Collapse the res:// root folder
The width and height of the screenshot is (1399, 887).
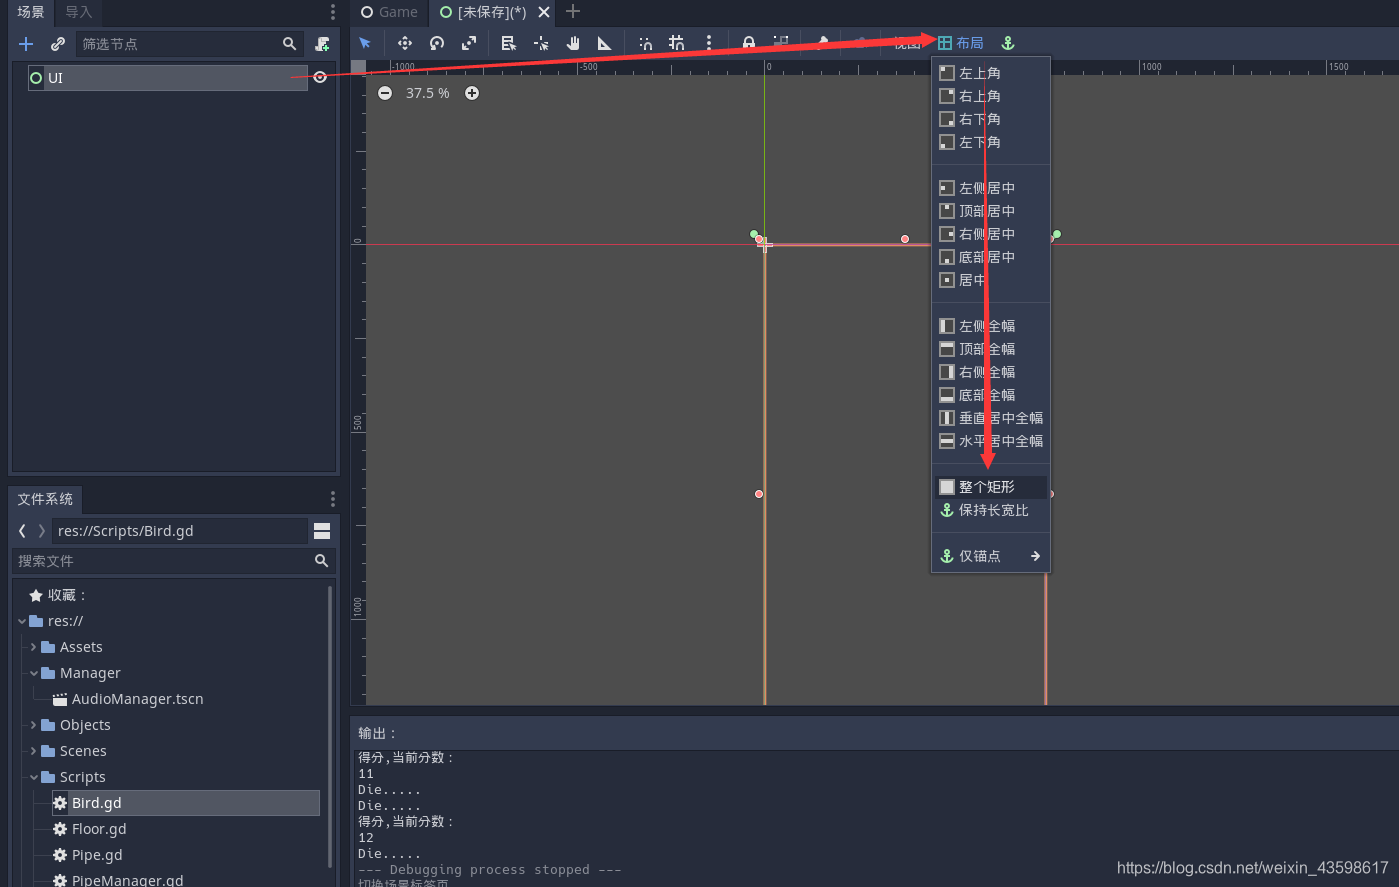pyautogui.click(x=22, y=621)
